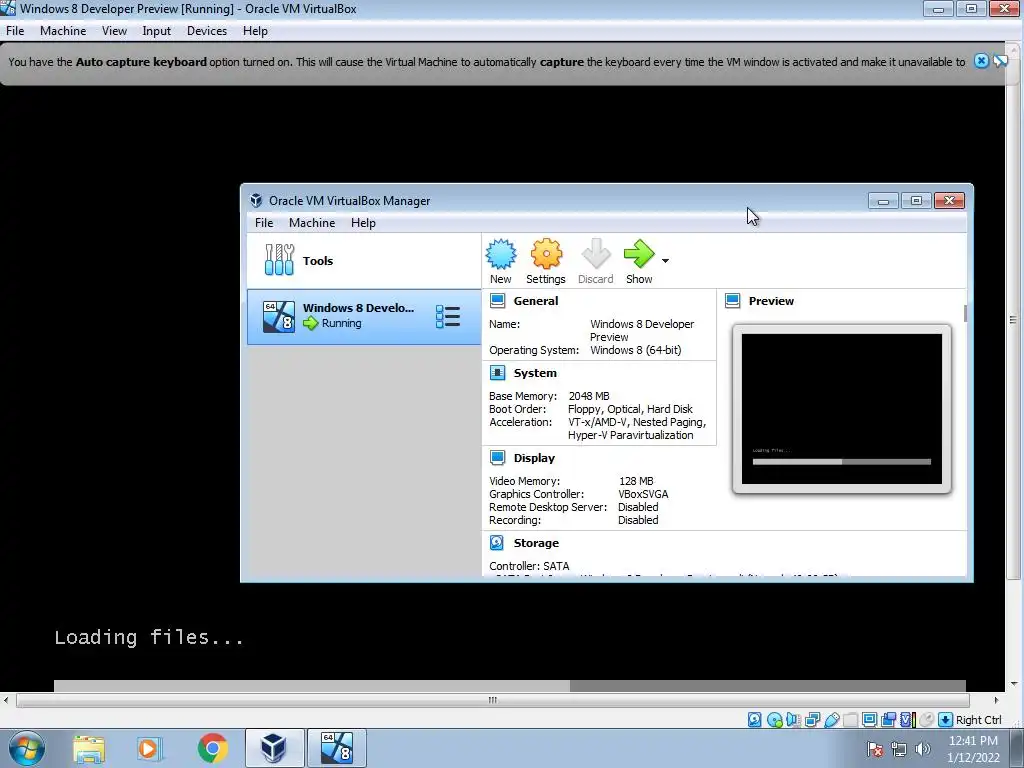1024x768 pixels.
Task: Click the Right Ctrl host key label
Action: pyautogui.click(x=978, y=720)
